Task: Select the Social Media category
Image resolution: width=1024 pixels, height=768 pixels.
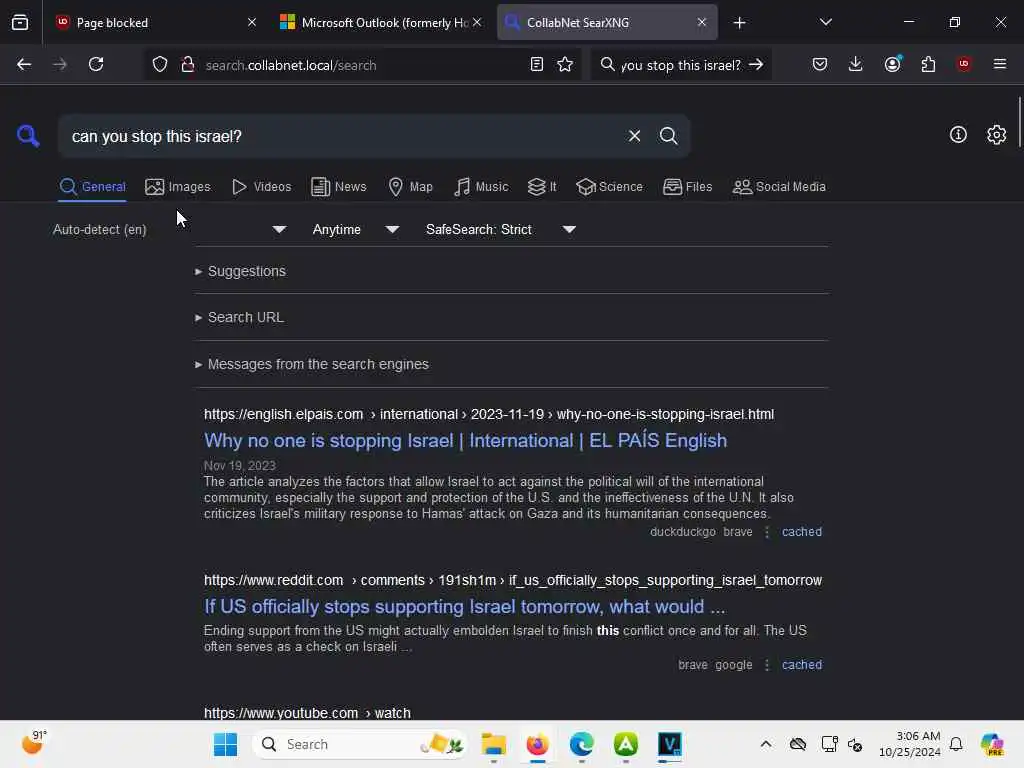Action: tap(779, 187)
